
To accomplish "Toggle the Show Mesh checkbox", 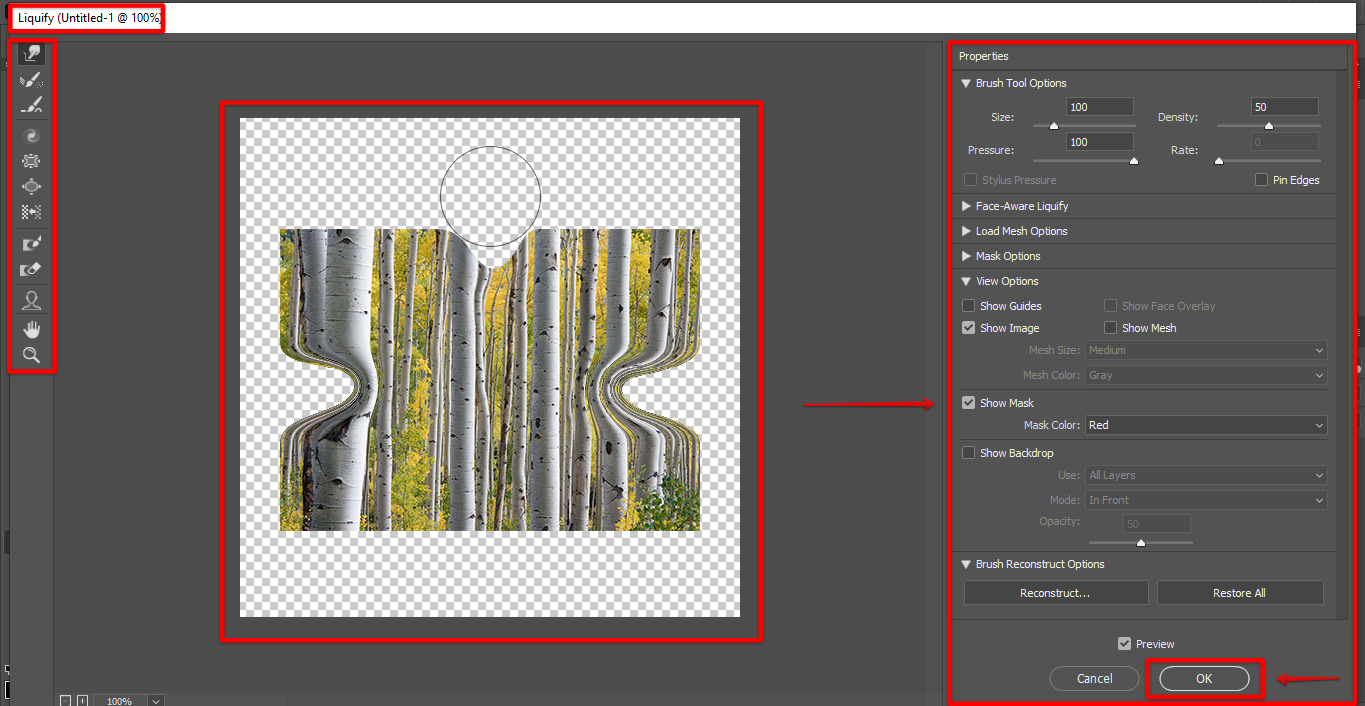I will [1110, 328].
